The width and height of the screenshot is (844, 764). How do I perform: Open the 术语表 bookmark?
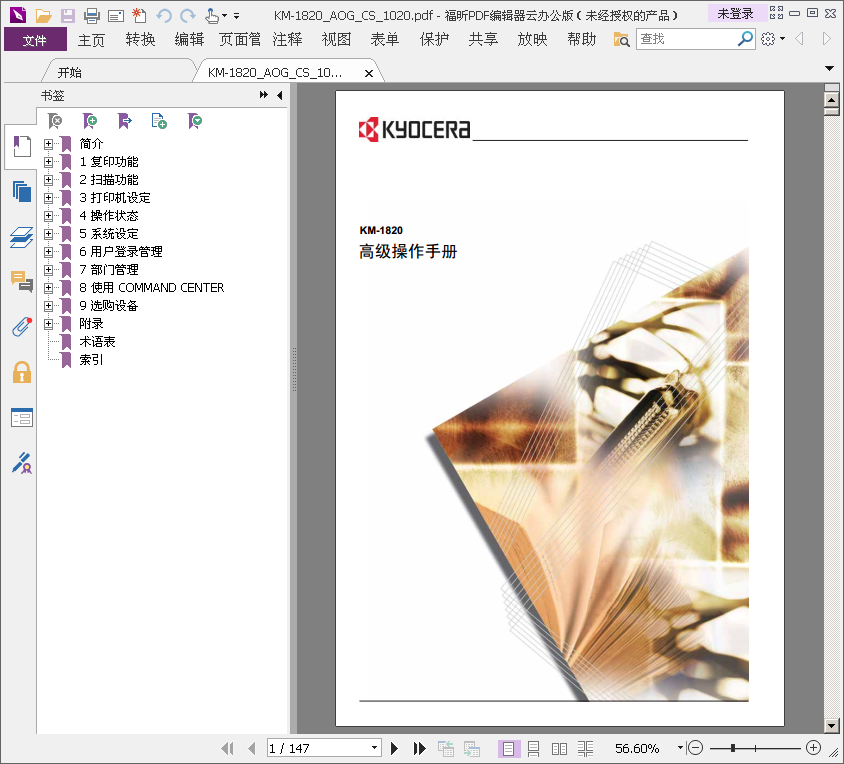click(x=97, y=341)
